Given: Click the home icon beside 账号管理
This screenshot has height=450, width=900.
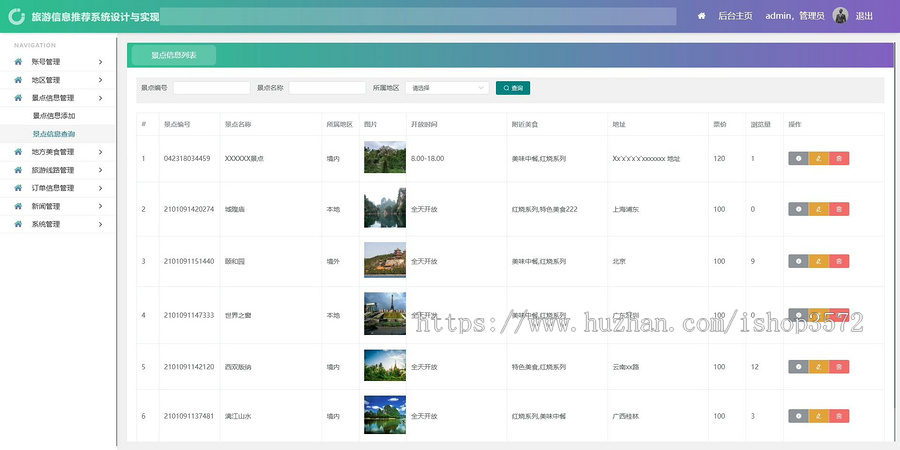Looking at the screenshot, I should [18, 61].
